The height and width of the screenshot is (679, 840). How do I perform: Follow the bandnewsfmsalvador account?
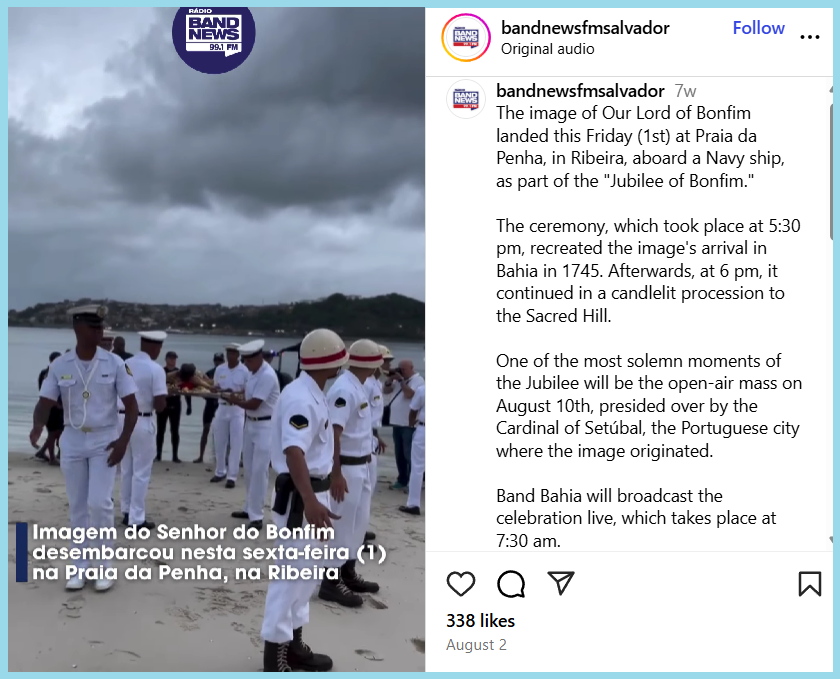[758, 28]
